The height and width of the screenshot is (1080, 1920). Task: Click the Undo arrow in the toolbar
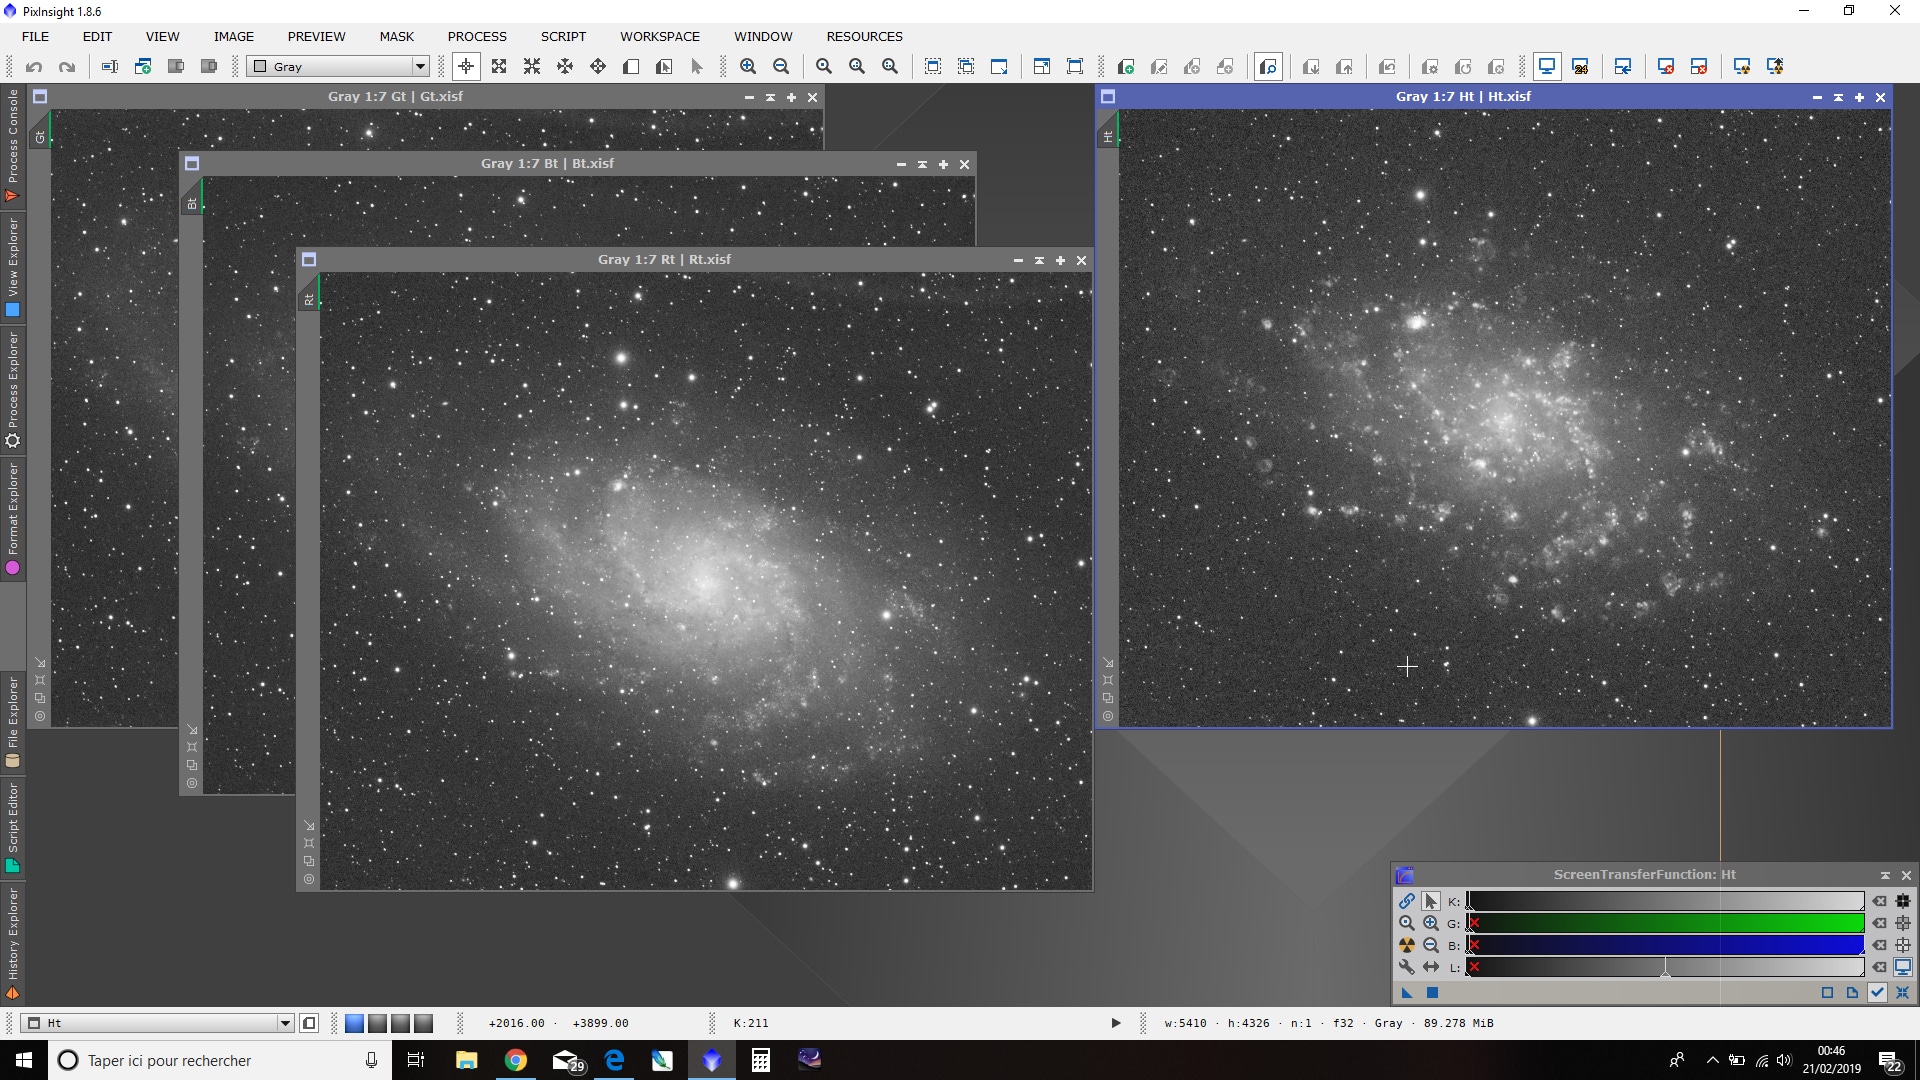click(x=34, y=67)
